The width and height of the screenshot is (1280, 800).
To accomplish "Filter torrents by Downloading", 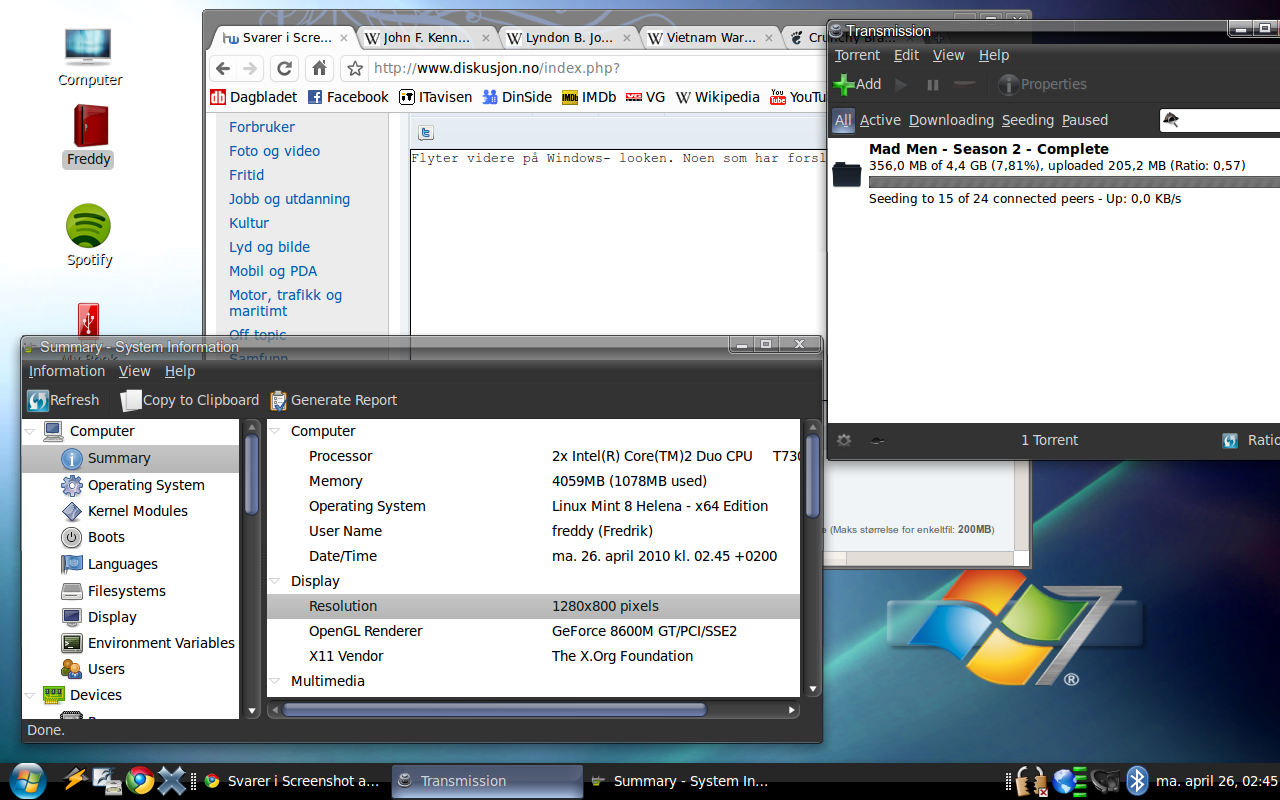I will click(951, 120).
